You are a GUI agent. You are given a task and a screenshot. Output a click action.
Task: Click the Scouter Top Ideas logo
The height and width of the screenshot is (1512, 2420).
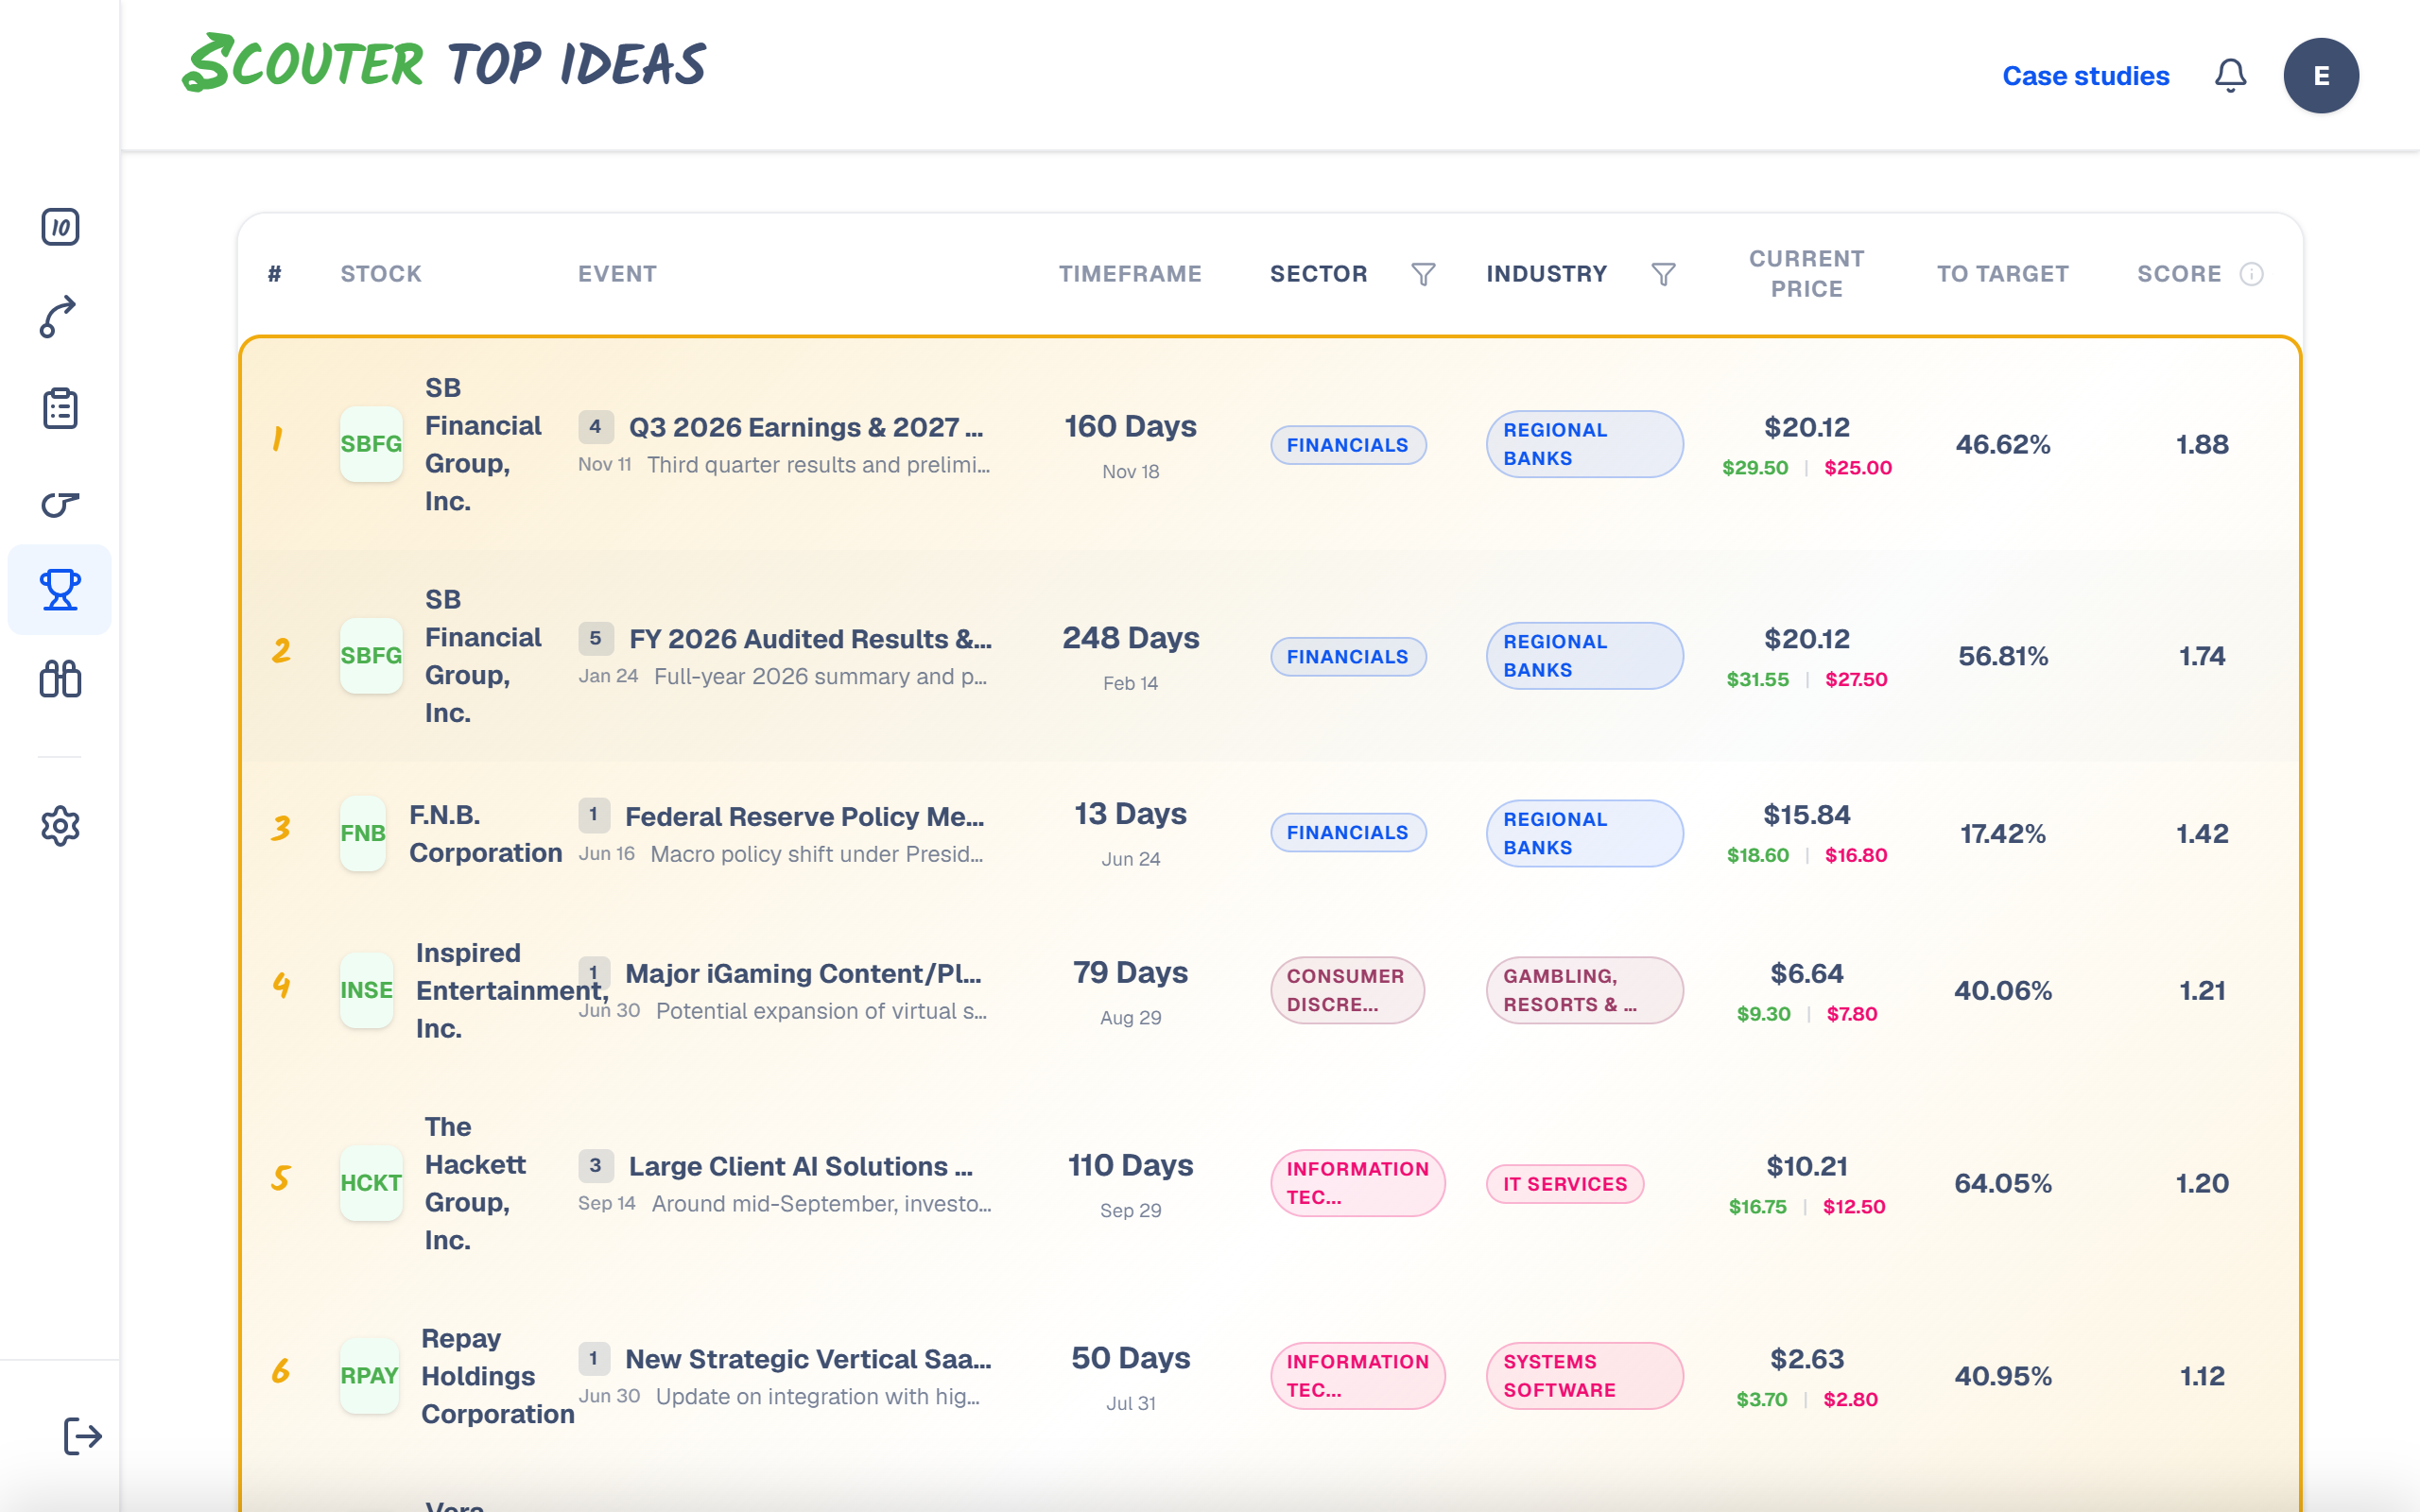(x=444, y=62)
